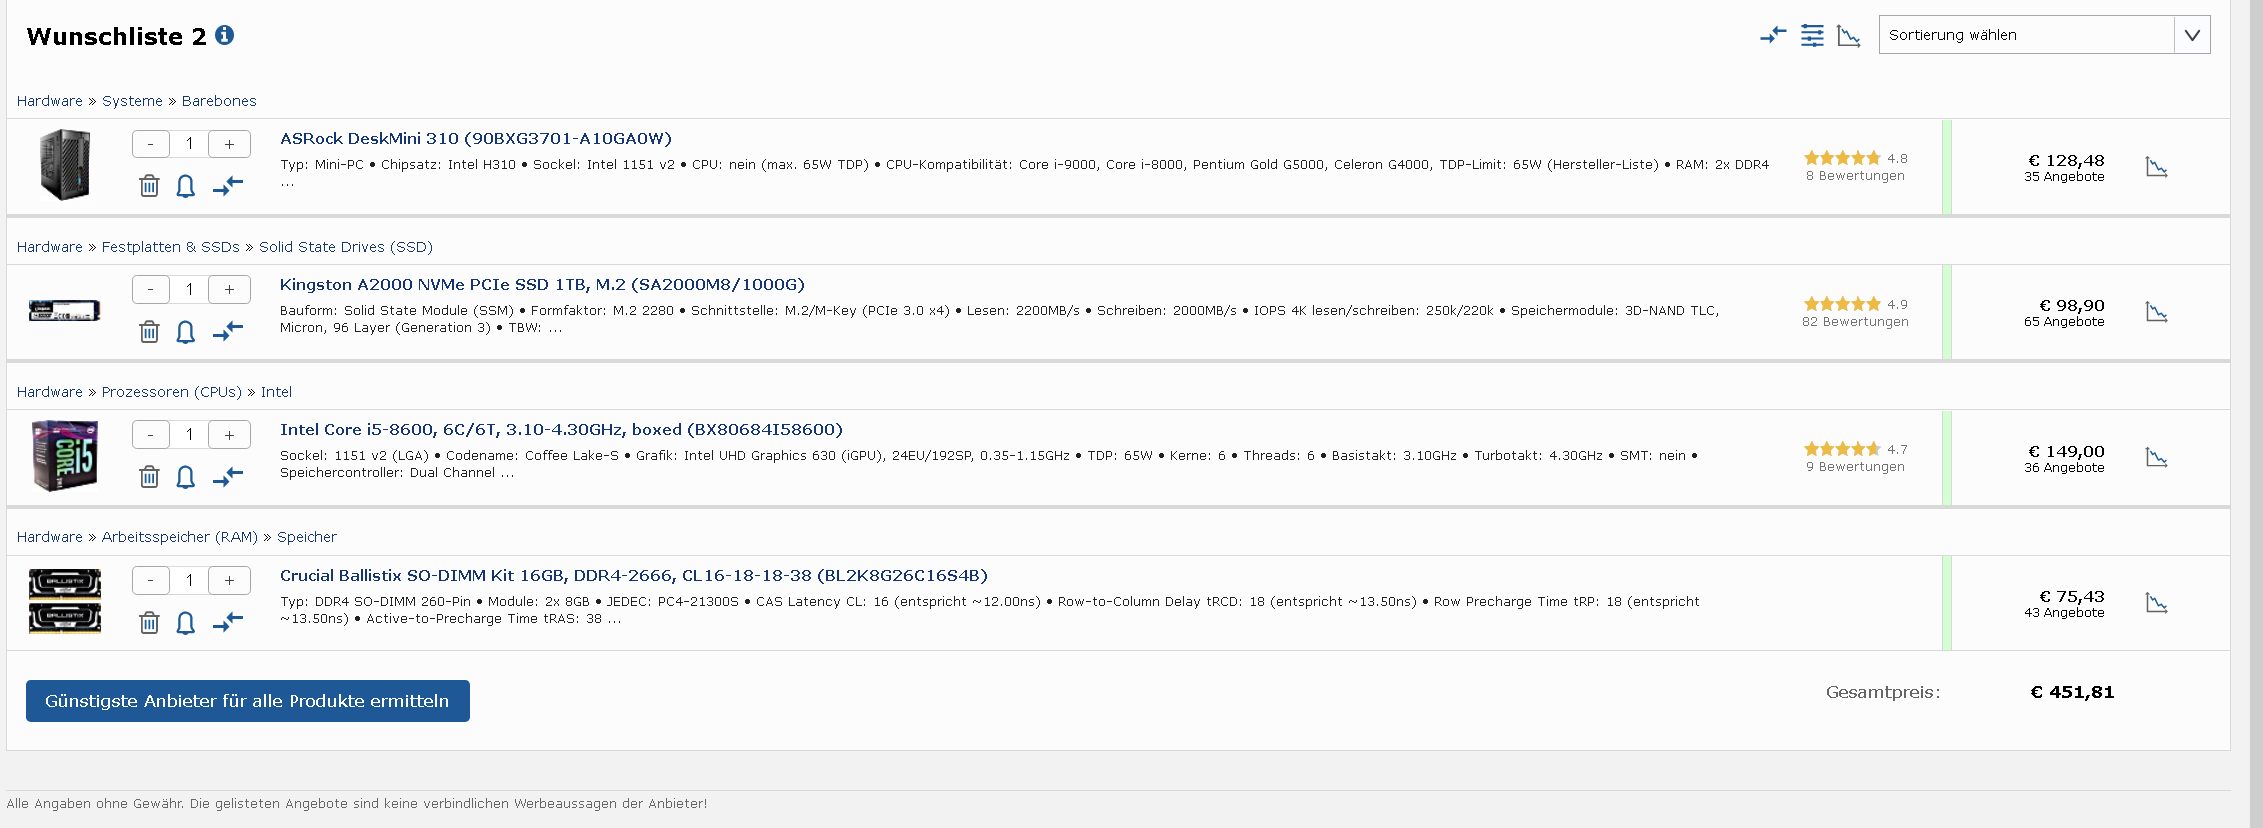Decrease quantity of ASRock DeskMini 310
This screenshot has height=828, width=2263.
click(x=151, y=144)
